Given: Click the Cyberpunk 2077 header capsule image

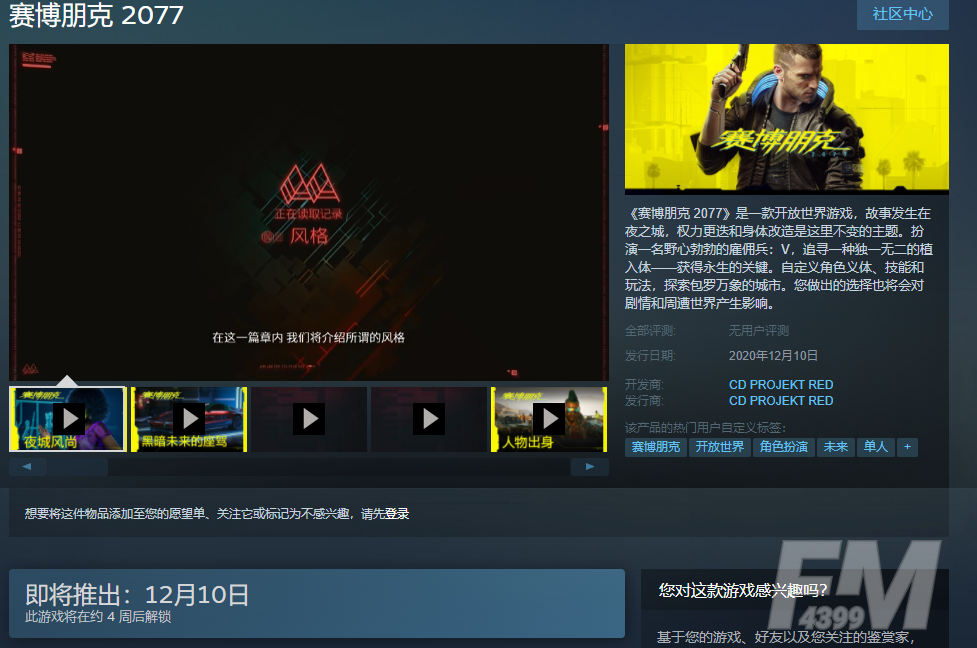Looking at the screenshot, I should pyautogui.click(x=786, y=118).
